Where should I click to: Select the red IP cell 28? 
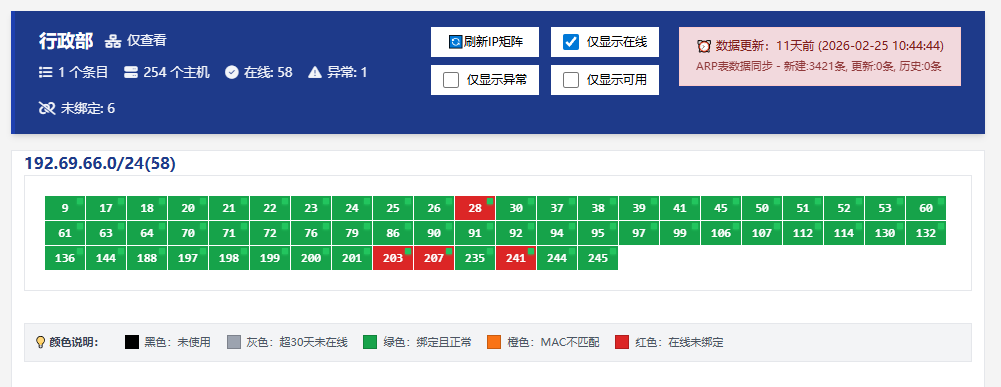(475, 208)
